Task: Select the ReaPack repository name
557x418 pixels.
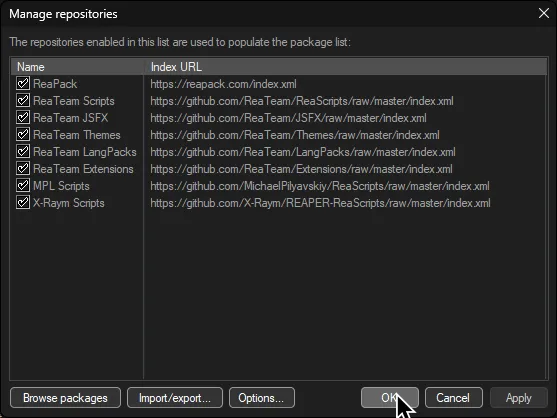Action: [55, 84]
